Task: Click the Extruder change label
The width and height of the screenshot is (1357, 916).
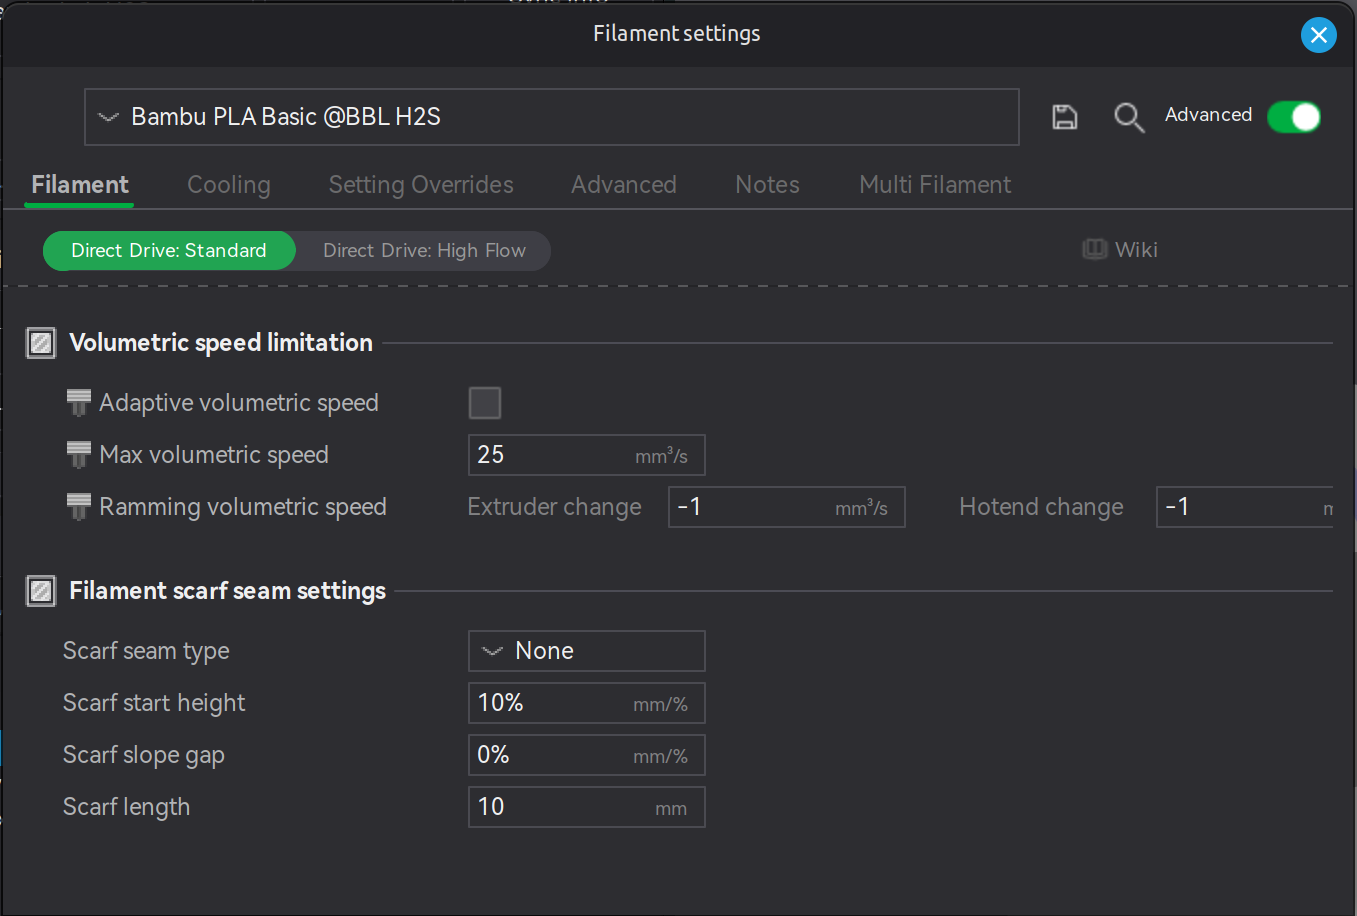Action: pyautogui.click(x=555, y=507)
